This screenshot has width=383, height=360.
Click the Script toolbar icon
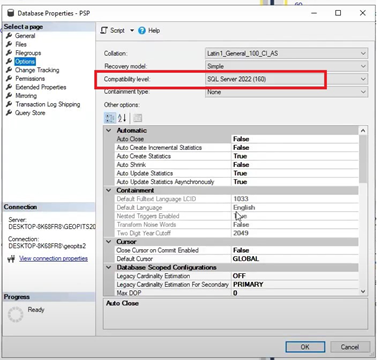104,30
